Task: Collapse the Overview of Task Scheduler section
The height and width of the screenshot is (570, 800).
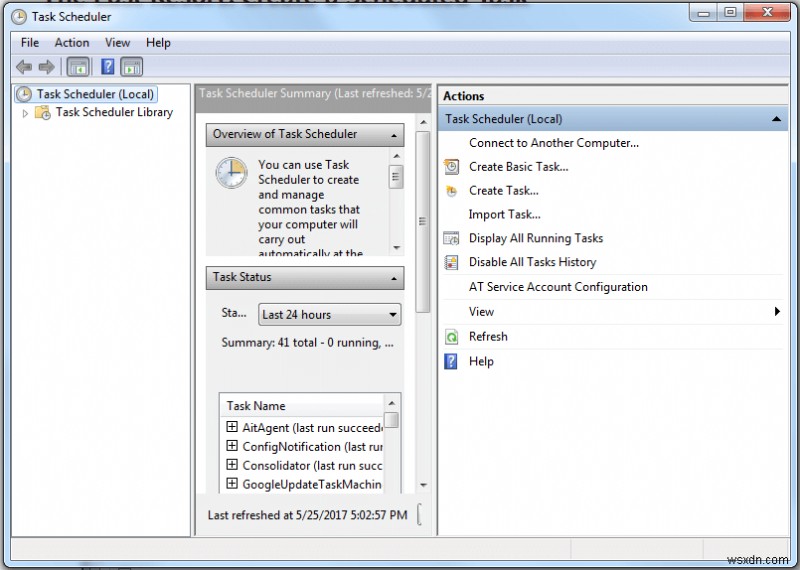Action: coord(394,135)
